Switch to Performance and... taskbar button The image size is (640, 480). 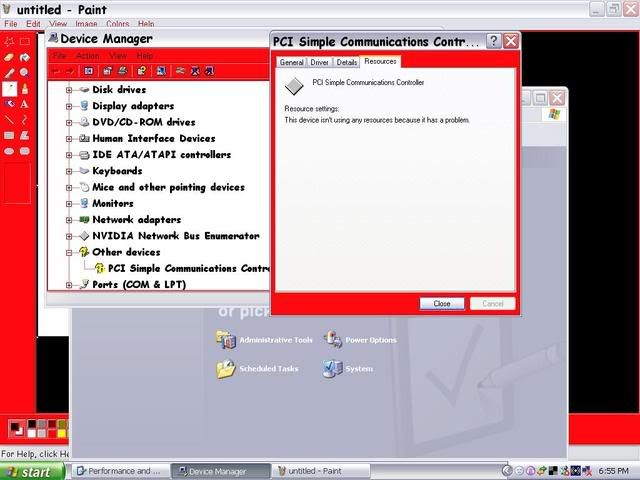point(122,471)
